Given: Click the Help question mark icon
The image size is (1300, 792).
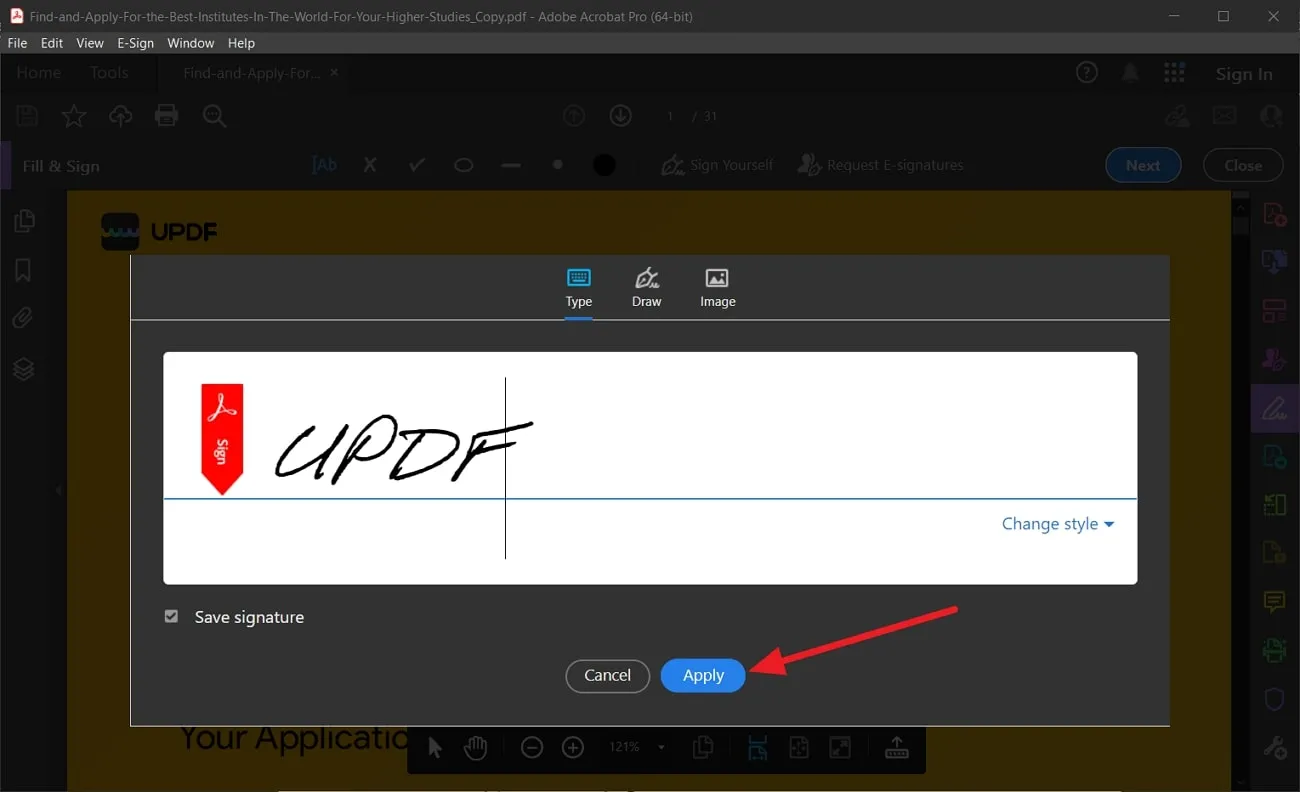Looking at the screenshot, I should pos(1086,73).
